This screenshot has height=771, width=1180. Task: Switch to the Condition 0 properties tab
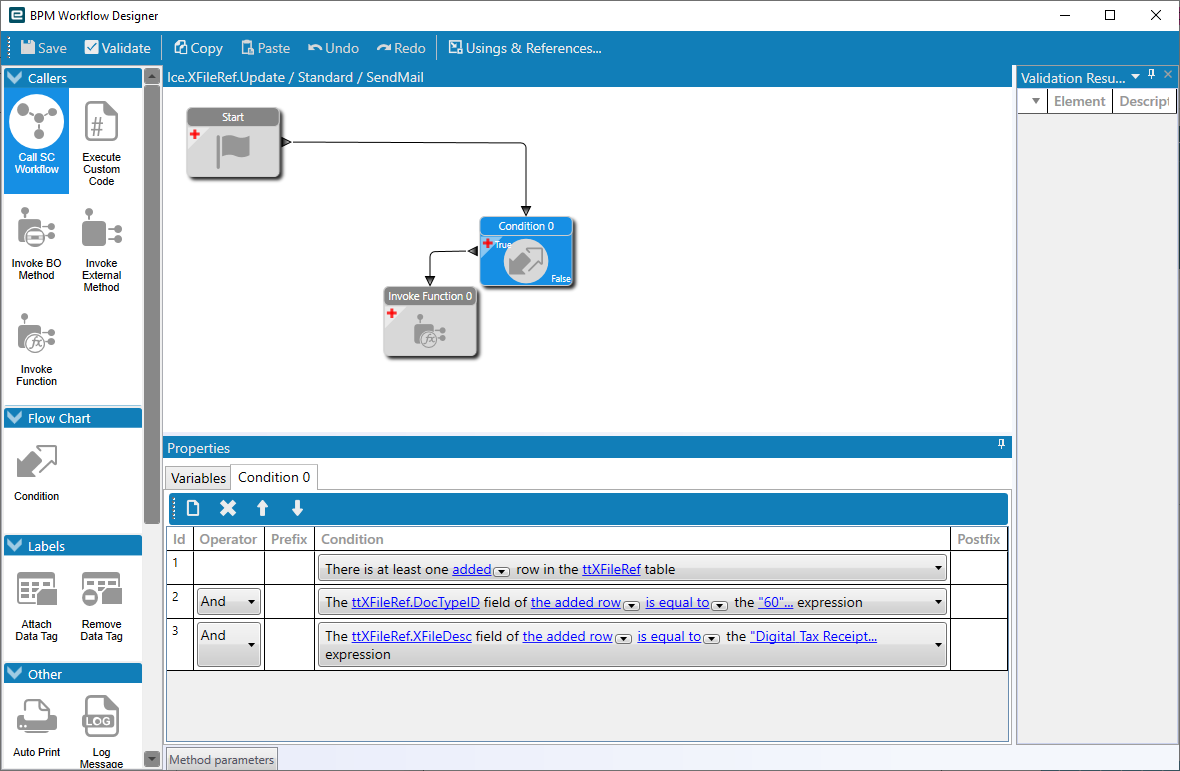[x=274, y=477]
